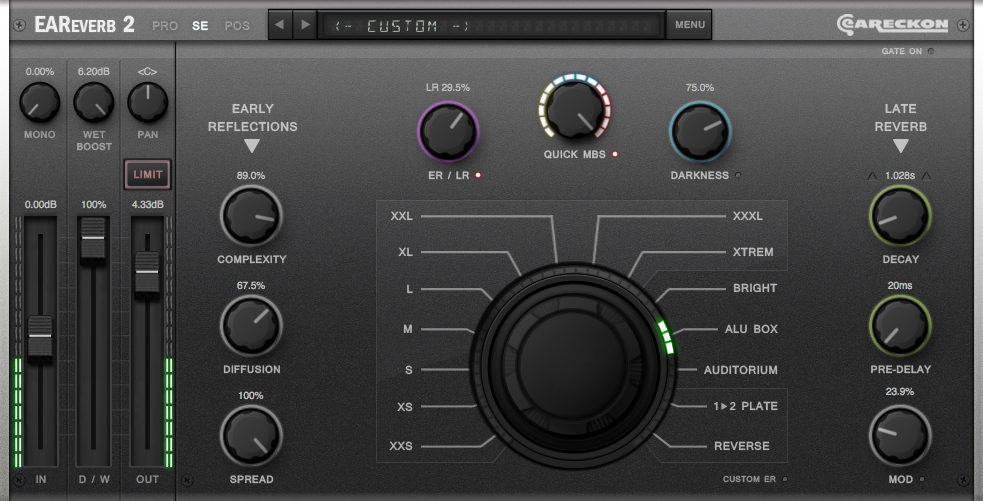
Task: Toggle the DARKNESS indicator dot
Action: click(737, 176)
